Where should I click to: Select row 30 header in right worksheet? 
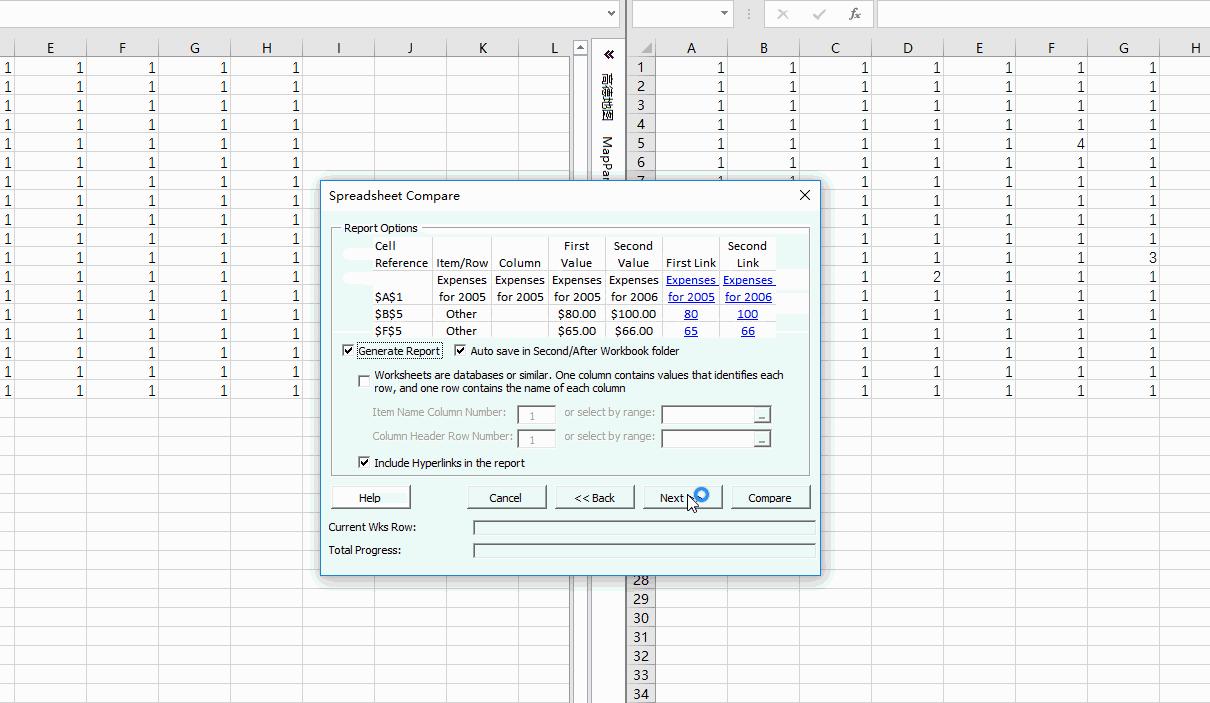pos(641,618)
